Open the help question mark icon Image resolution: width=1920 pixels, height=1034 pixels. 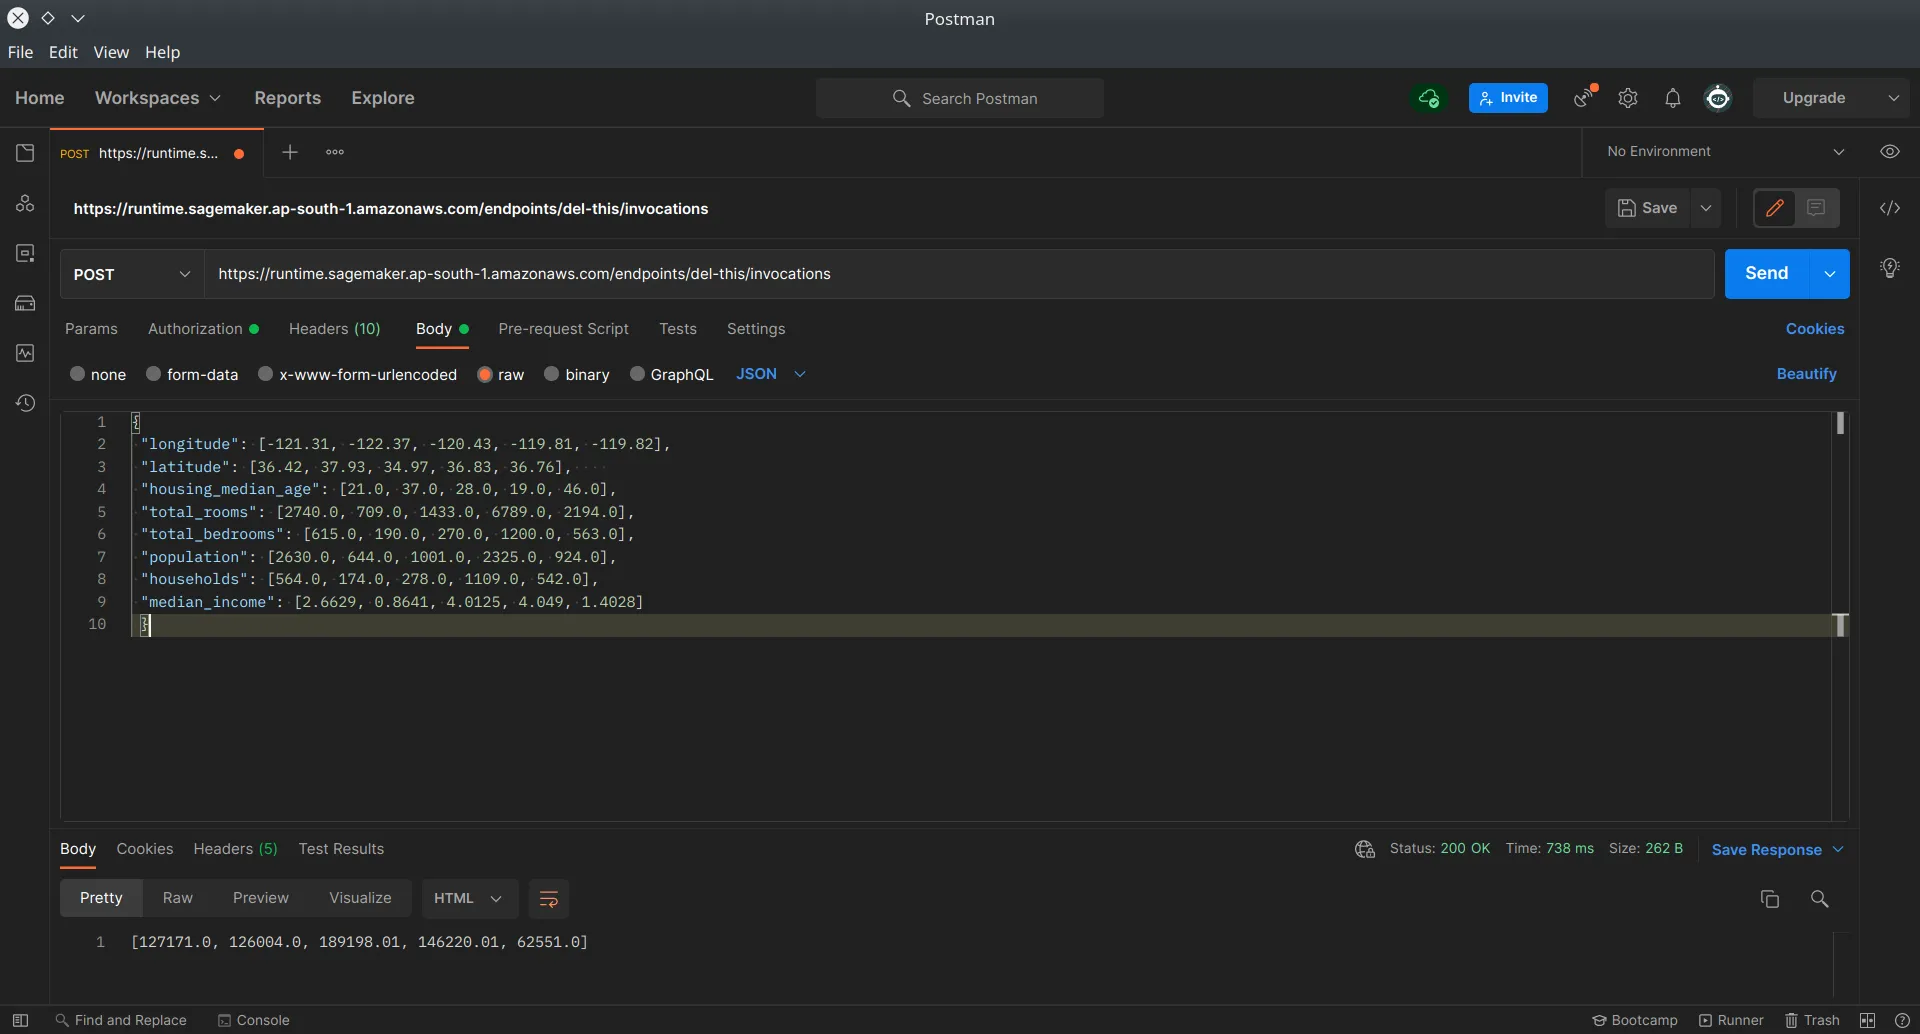(1902, 1020)
